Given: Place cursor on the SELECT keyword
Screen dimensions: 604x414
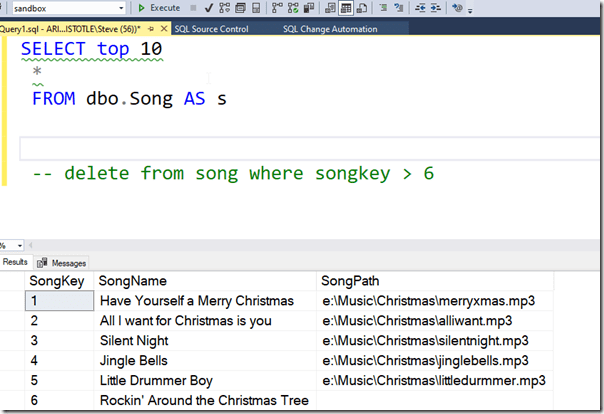Looking at the screenshot, I should (53, 49).
